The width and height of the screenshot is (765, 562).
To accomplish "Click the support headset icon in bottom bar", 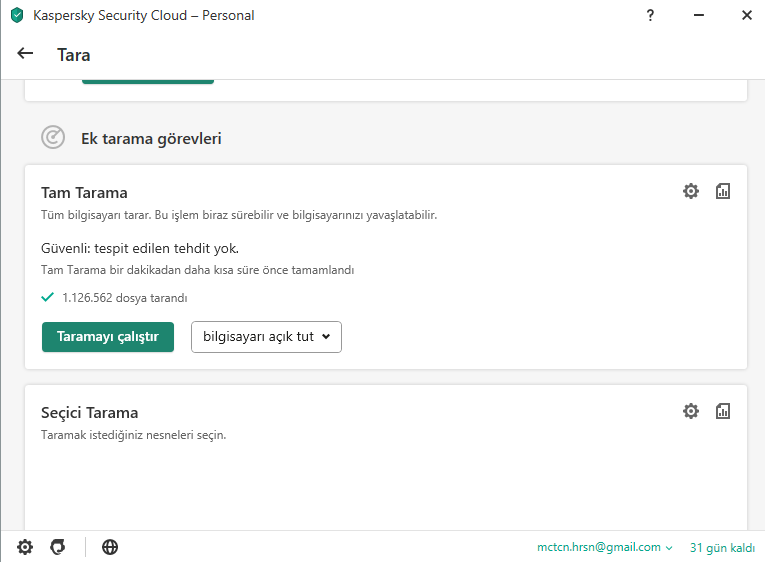I will pyautogui.click(x=58, y=547).
